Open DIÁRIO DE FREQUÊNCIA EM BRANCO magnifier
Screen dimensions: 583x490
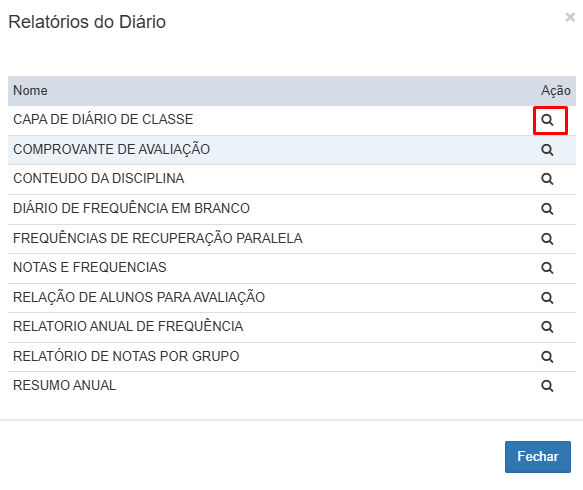547,209
